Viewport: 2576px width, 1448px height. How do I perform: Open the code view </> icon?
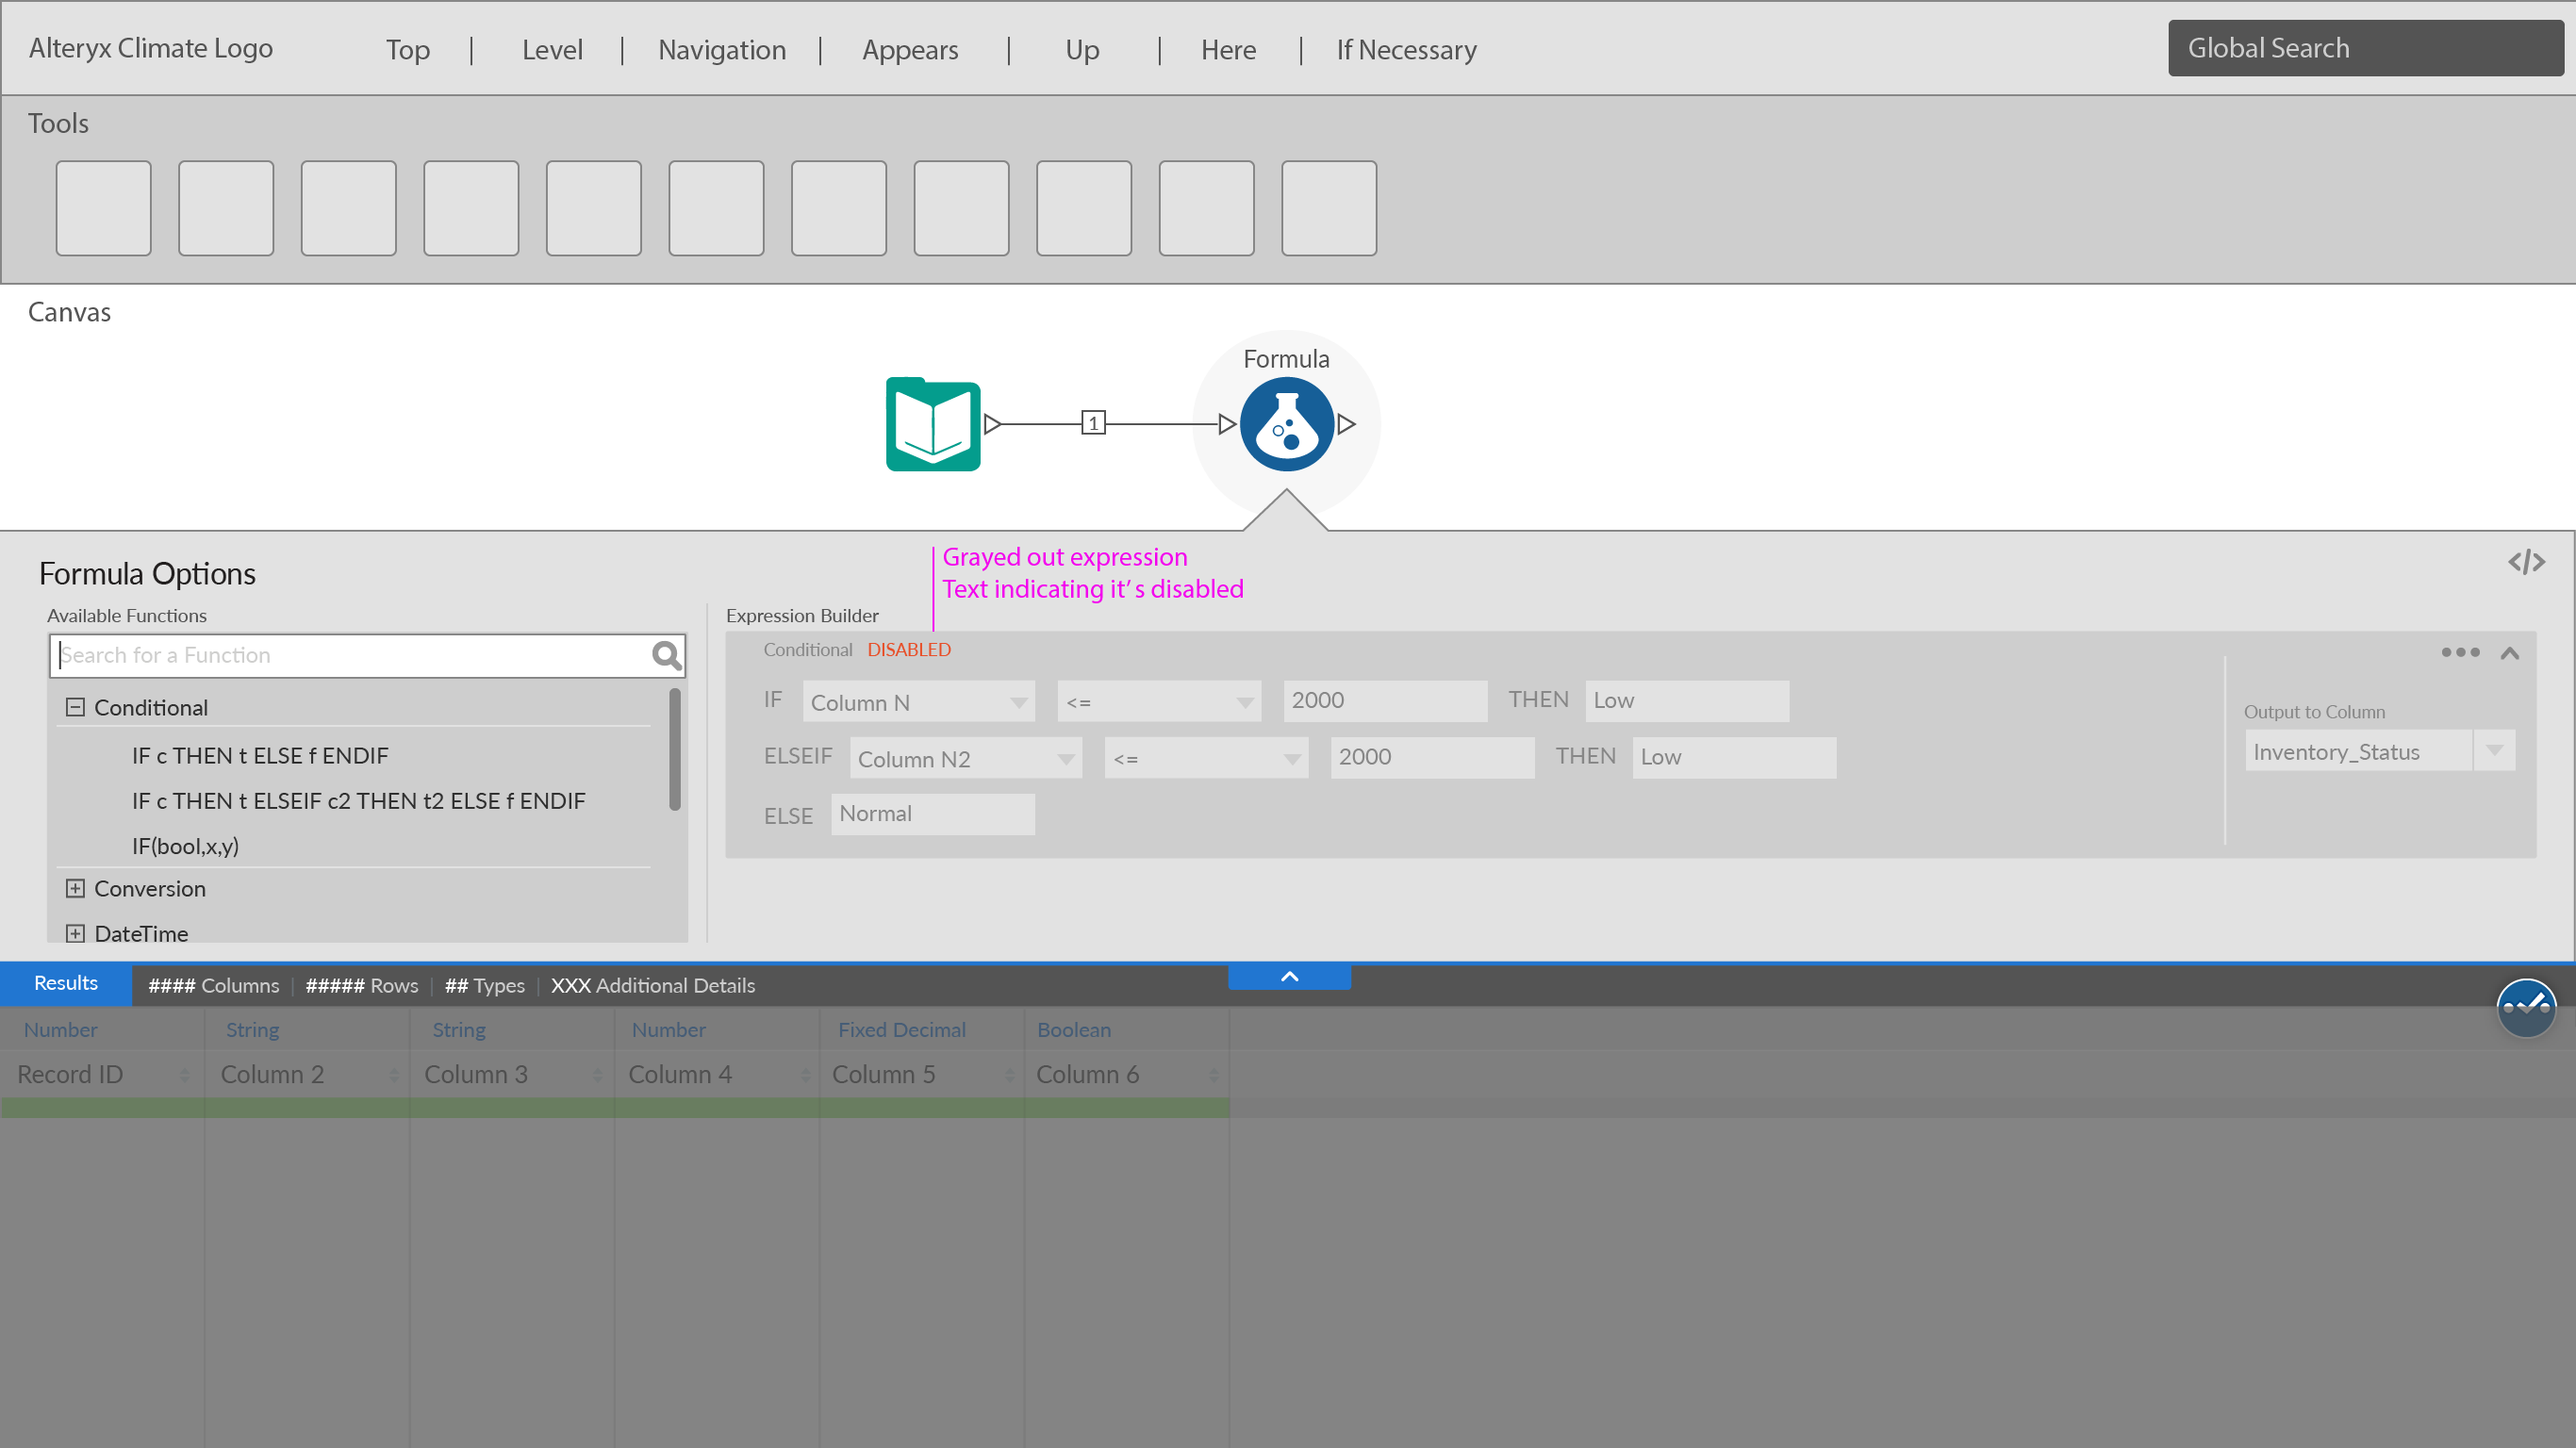[2525, 562]
